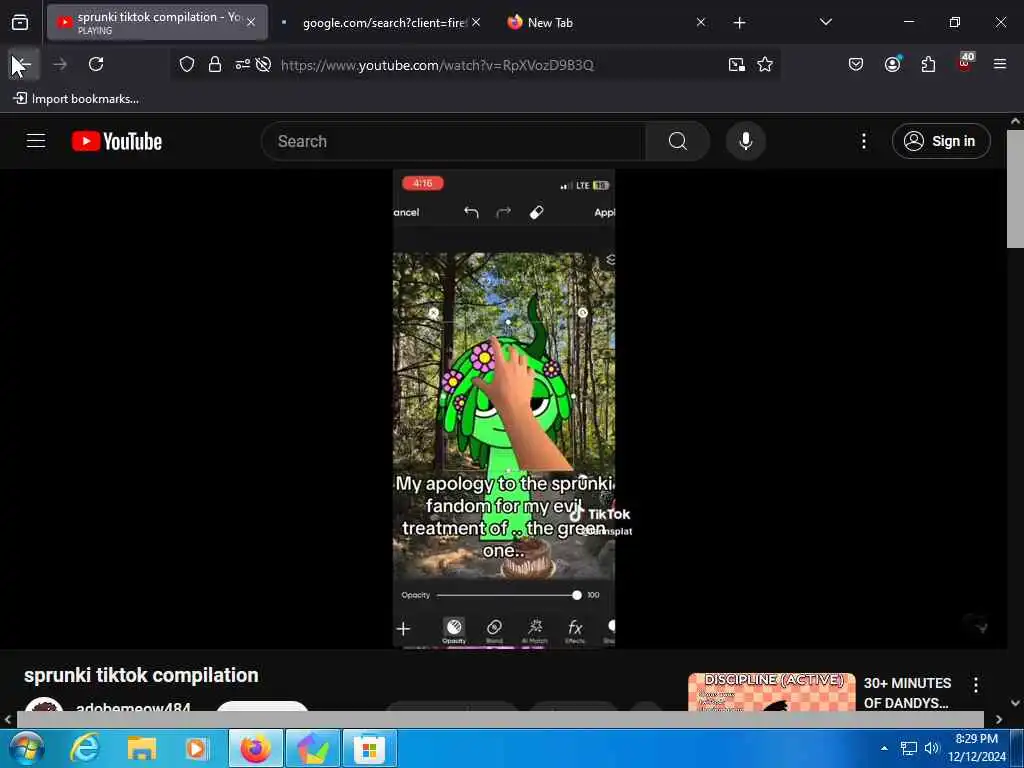The height and width of the screenshot is (768, 1024).
Task: Go back one page in Firefox
Action: 24,64
